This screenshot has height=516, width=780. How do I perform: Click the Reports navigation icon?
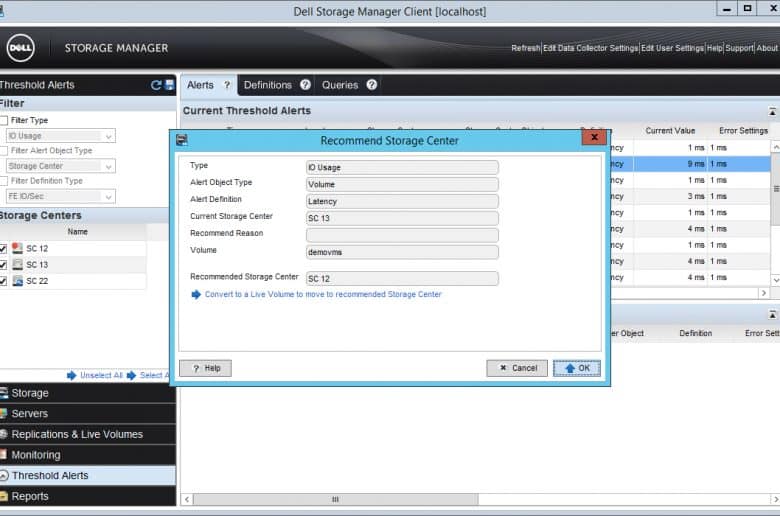point(4,496)
